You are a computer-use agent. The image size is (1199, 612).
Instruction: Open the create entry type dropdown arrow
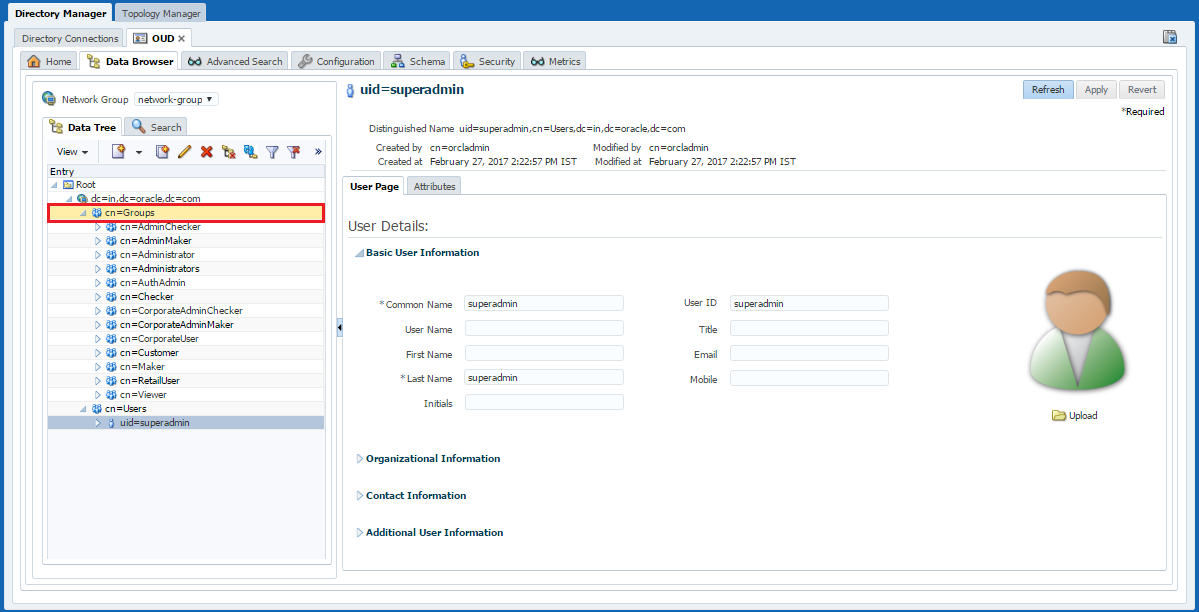[x=139, y=152]
